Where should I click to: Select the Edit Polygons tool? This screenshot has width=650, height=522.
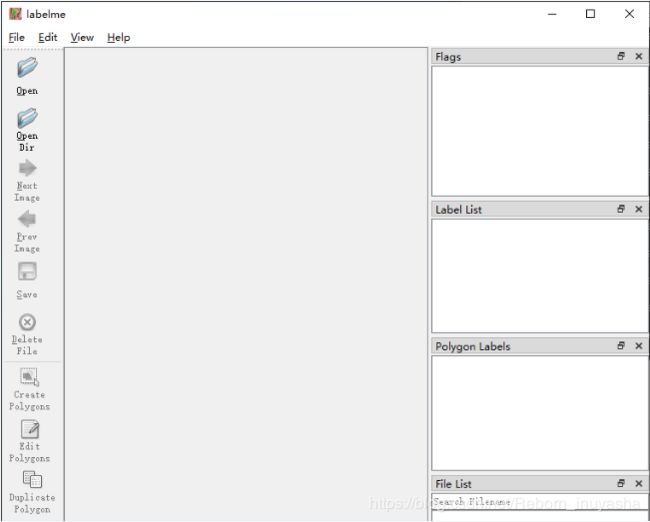29,429
